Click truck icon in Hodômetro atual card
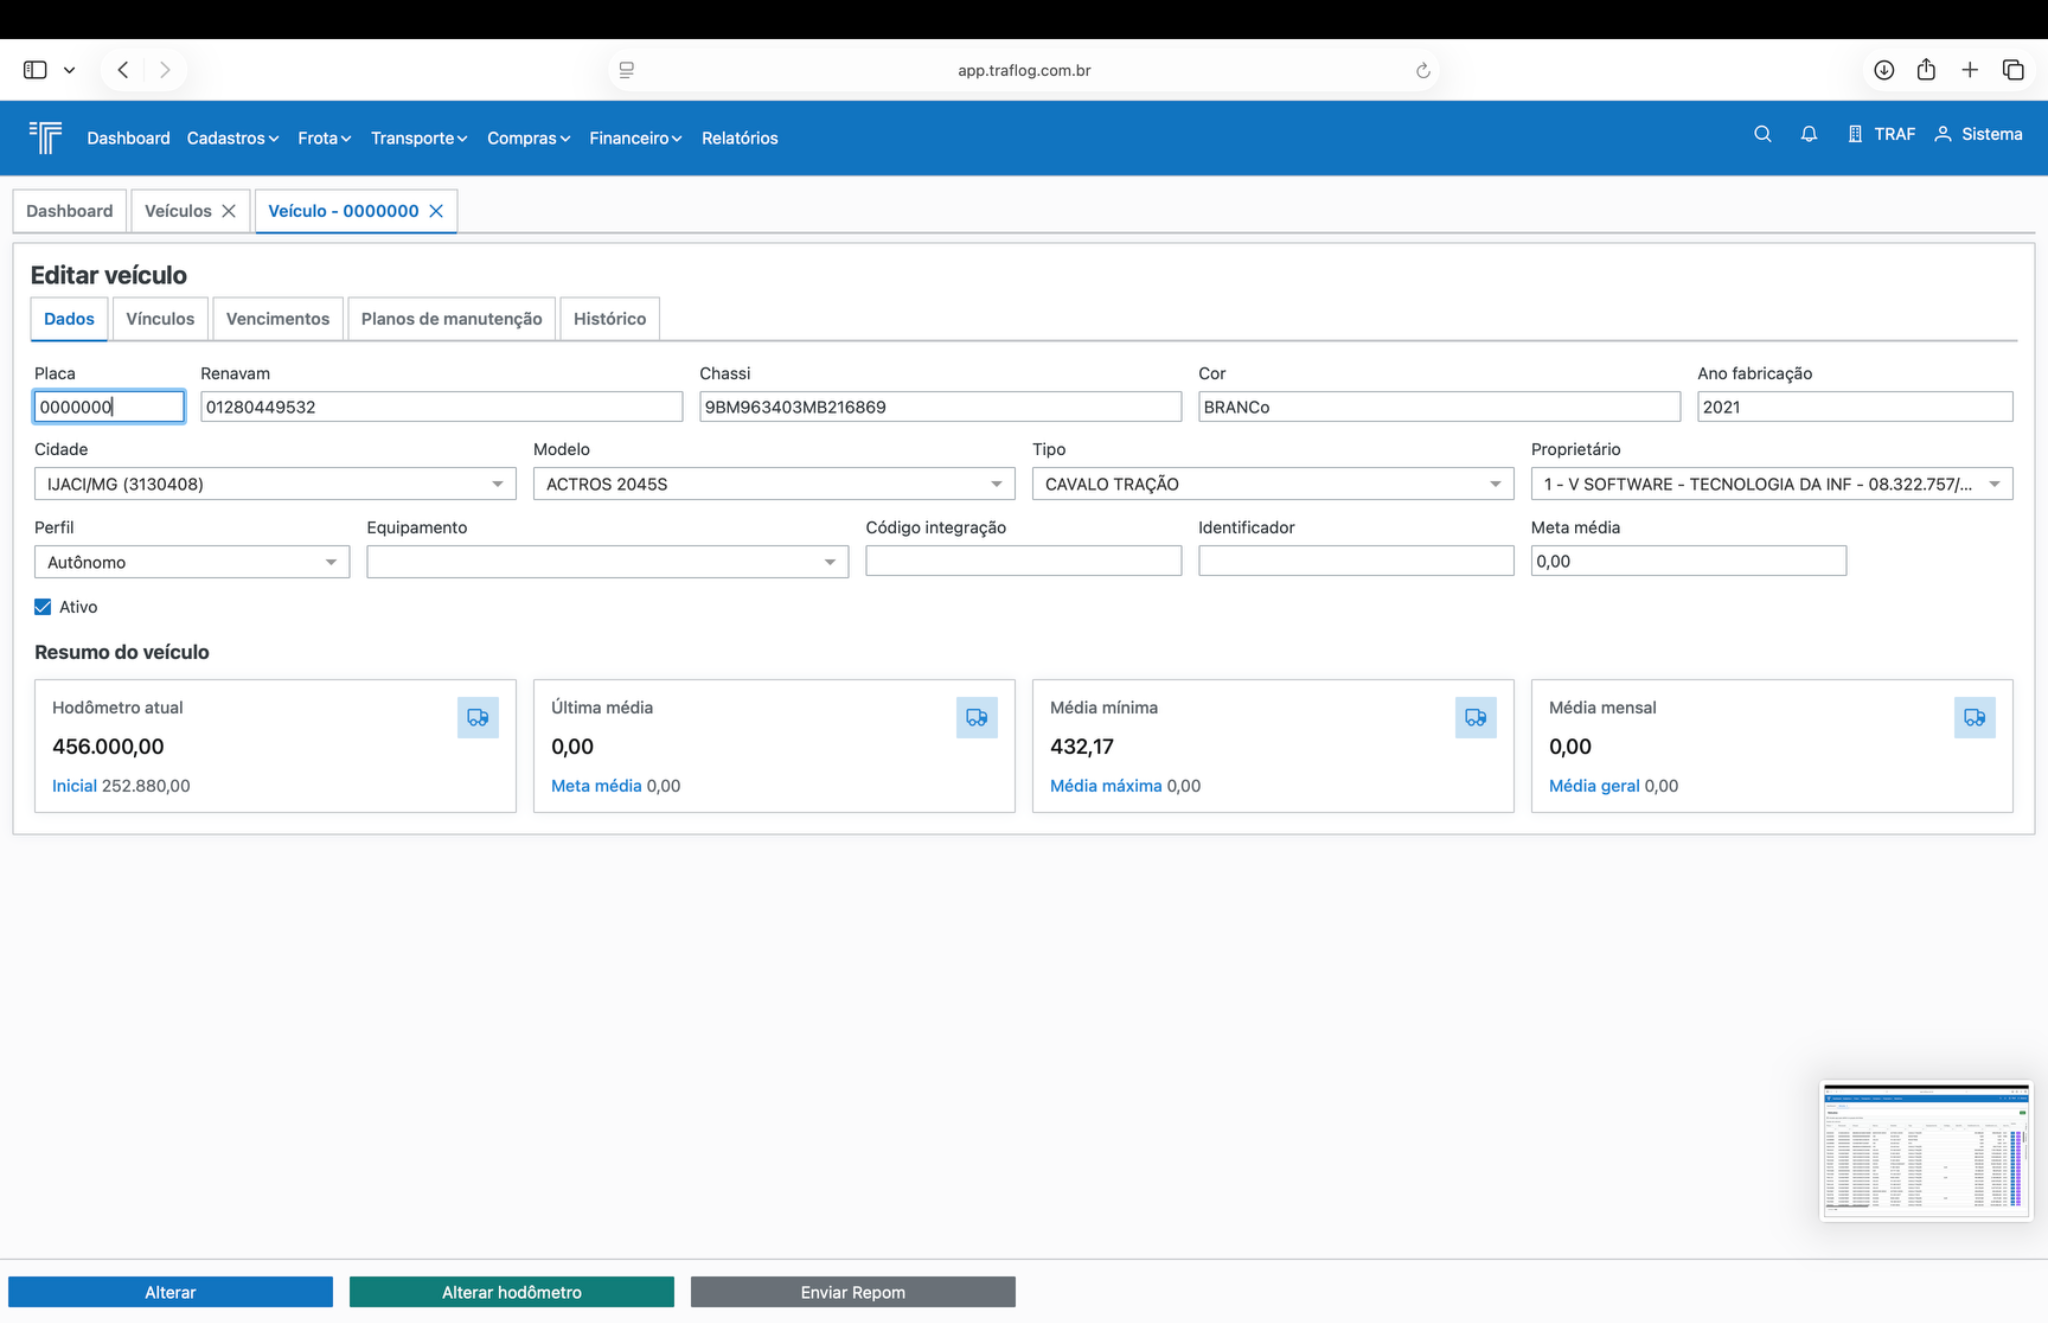 click(477, 717)
